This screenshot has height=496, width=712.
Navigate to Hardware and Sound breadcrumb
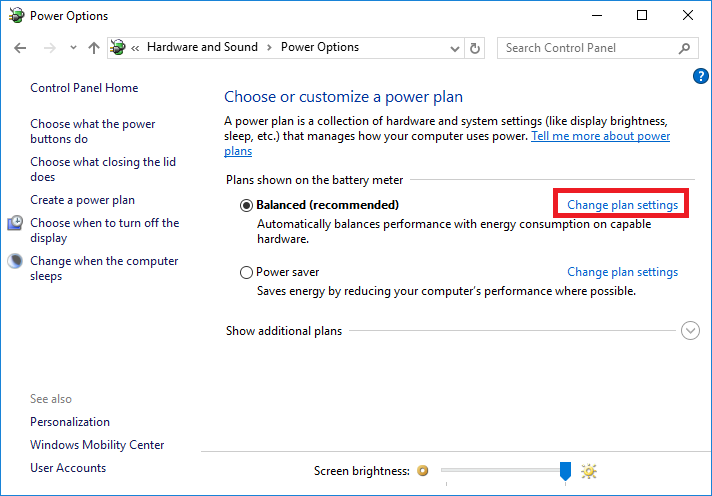[202, 47]
